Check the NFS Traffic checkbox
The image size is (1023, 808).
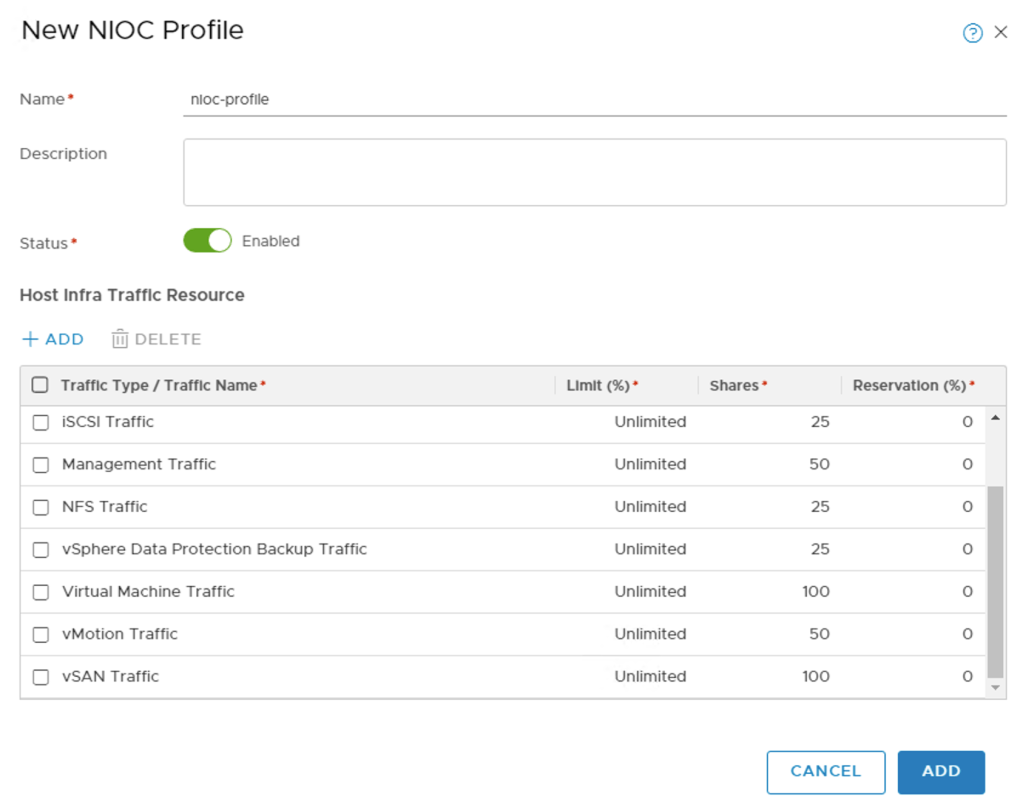click(x=40, y=507)
